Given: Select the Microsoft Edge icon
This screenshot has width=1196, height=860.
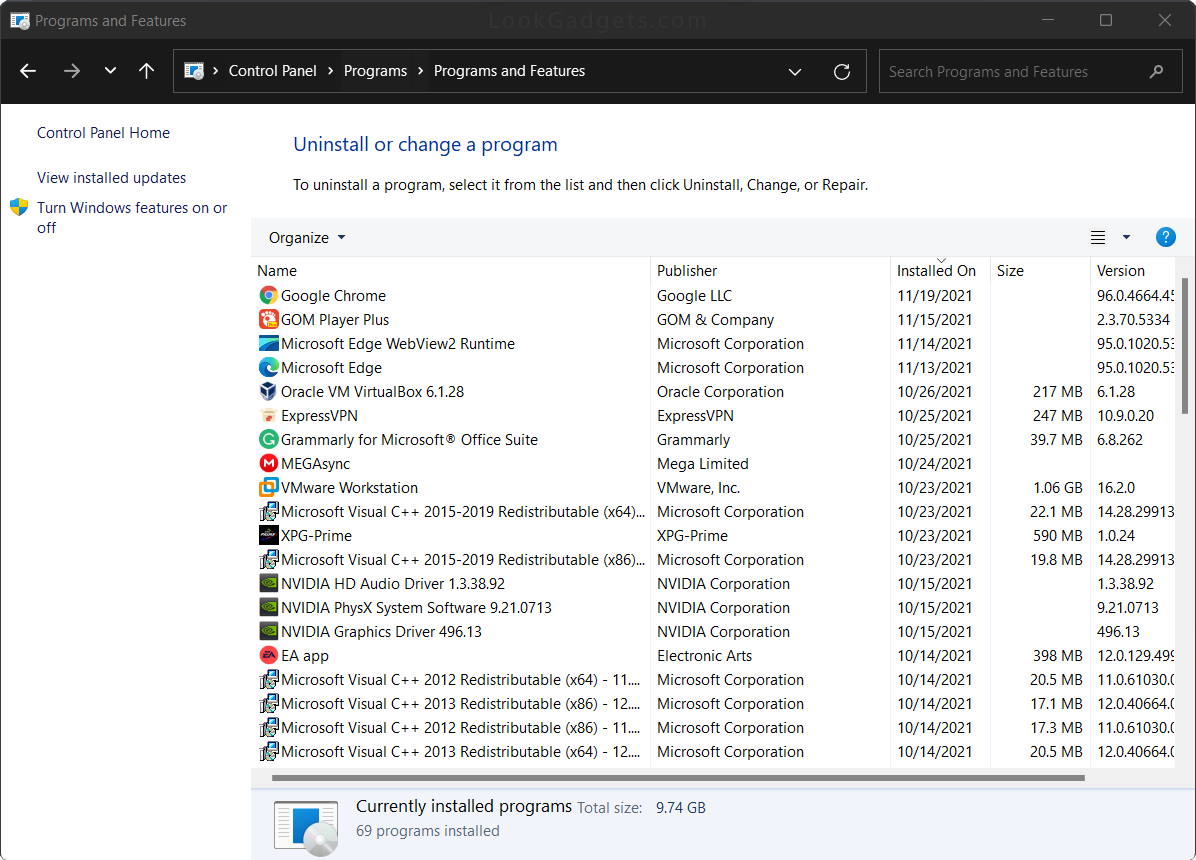Looking at the screenshot, I should (268, 367).
